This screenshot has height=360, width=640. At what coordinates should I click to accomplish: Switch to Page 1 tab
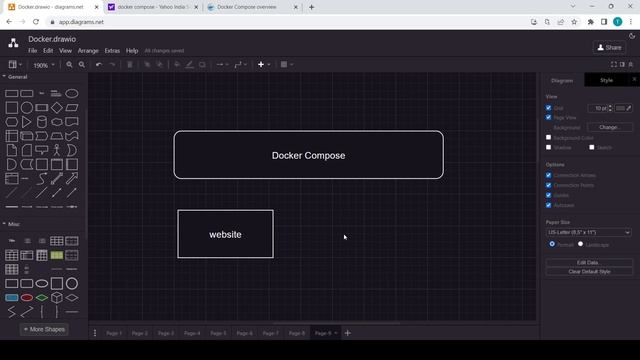coord(114,333)
